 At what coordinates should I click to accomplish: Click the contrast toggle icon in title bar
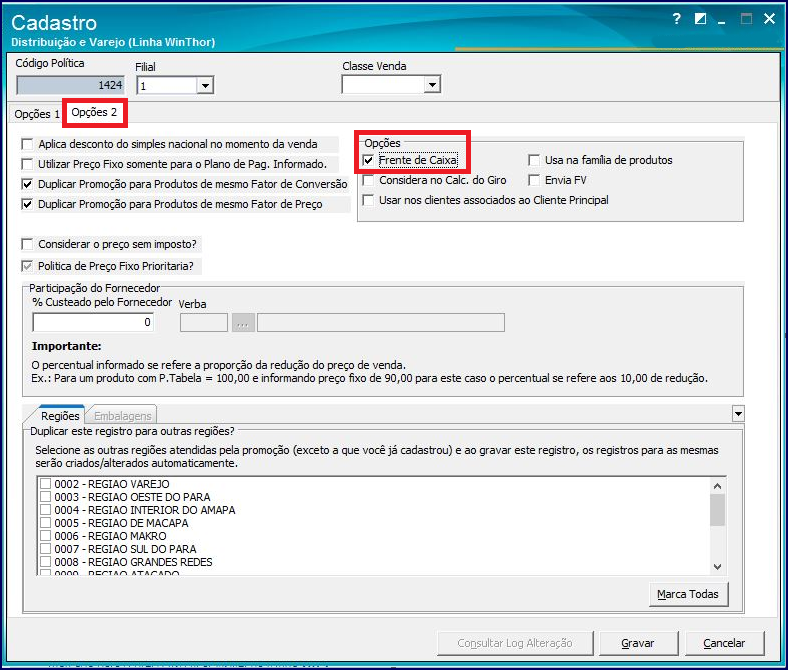pos(700,19)
